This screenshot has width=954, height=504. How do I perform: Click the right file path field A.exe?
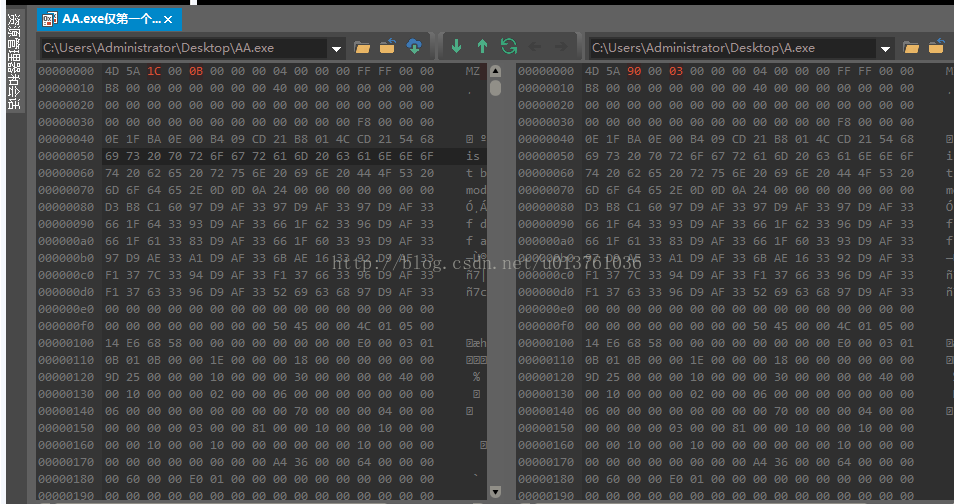tap(733, 47)
